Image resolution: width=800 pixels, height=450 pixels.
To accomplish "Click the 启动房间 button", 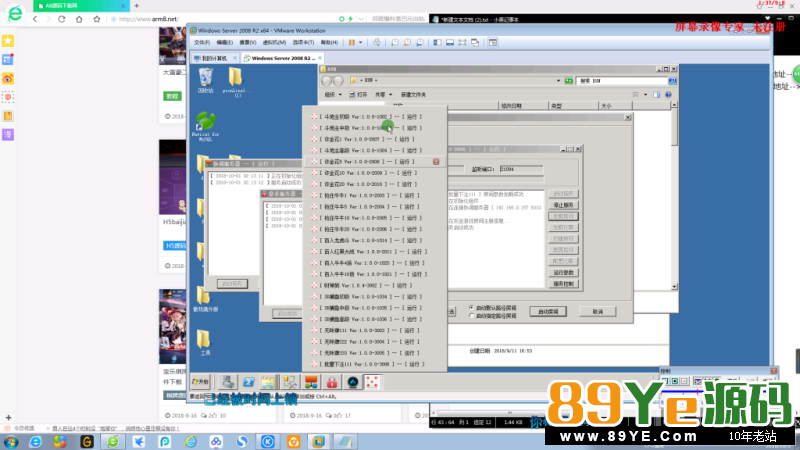I will point(548,311).
